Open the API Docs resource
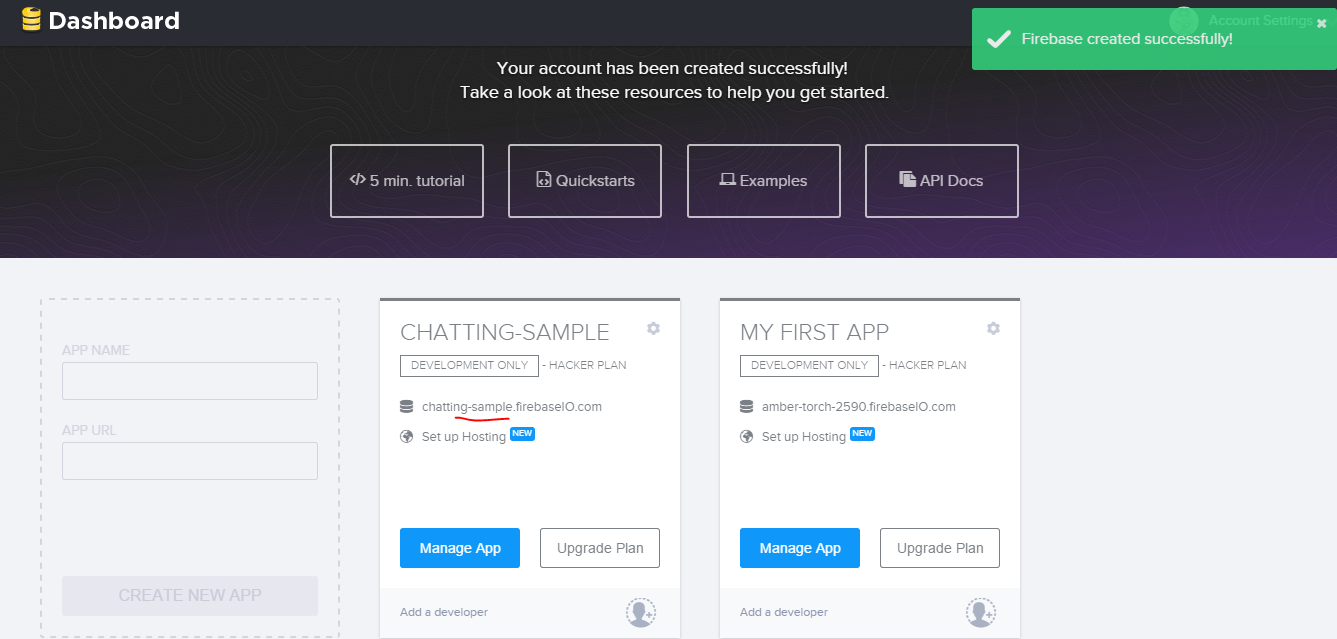 (942, 181)
